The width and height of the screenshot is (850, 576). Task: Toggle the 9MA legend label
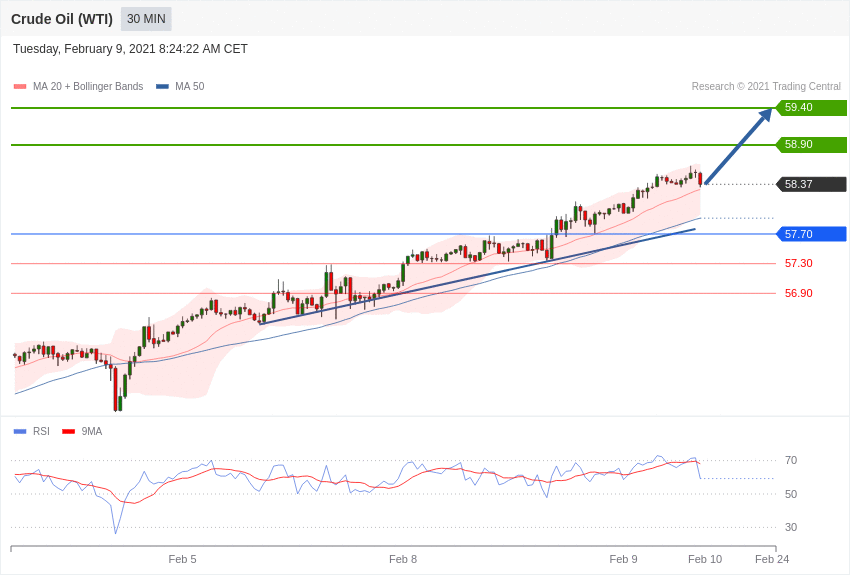[92, 432]
